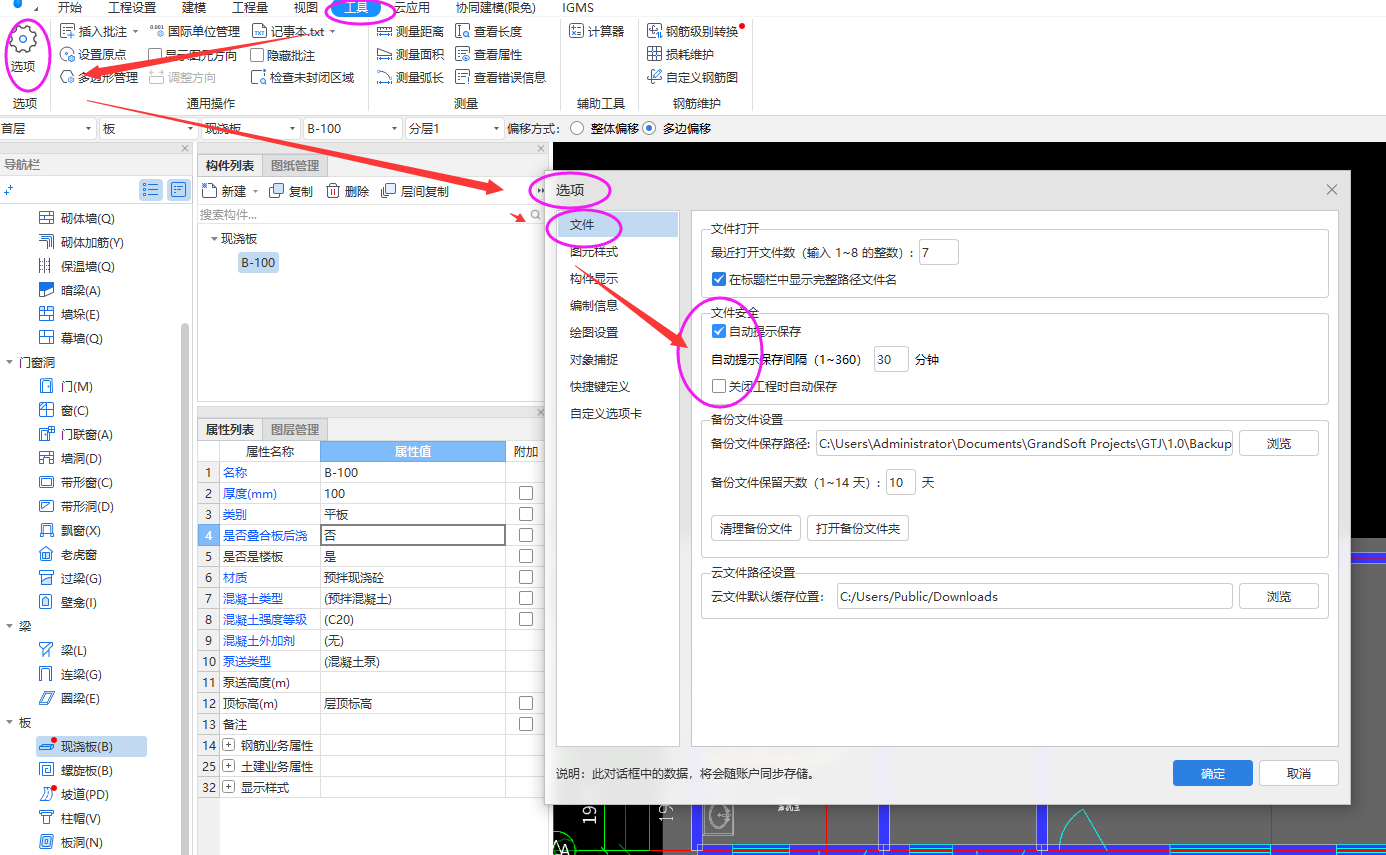Click 打开备份文件夹 button

point(858,529)
